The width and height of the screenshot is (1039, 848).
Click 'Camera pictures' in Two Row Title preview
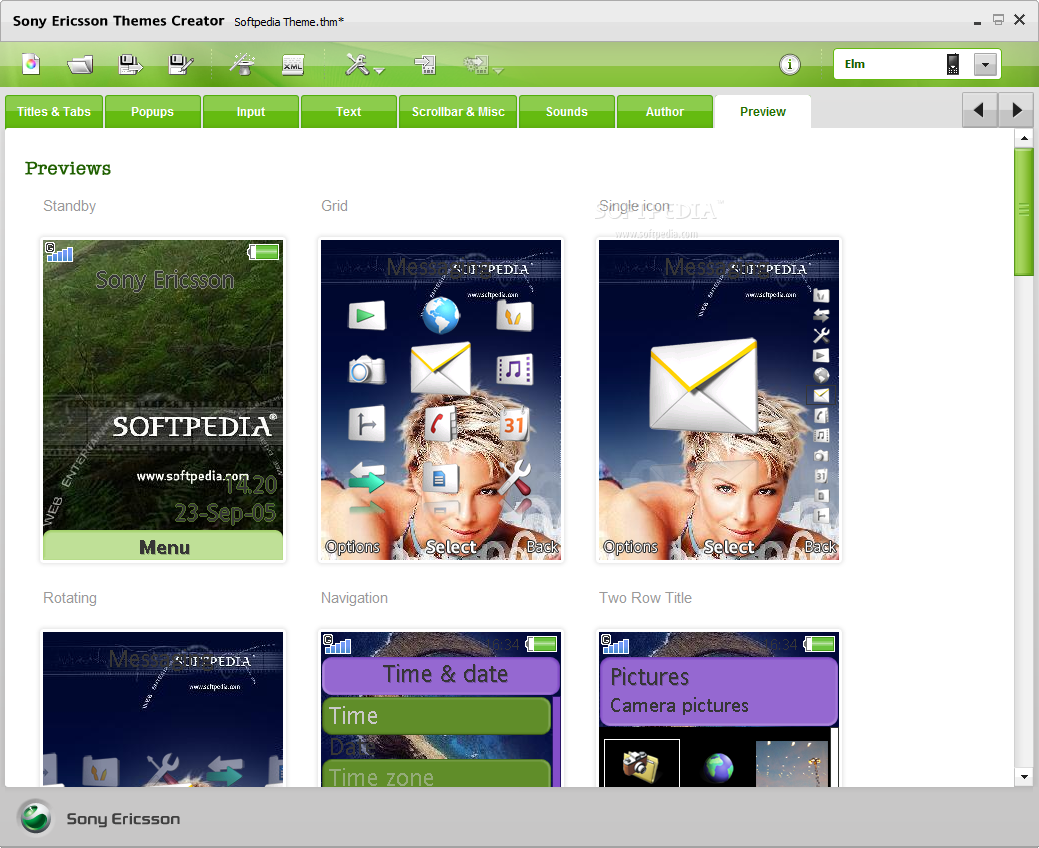coord(679,706)
